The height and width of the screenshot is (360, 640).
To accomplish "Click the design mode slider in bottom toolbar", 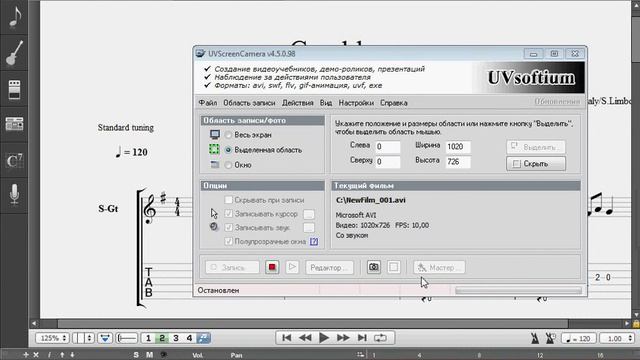I will (x=127, y=338).
